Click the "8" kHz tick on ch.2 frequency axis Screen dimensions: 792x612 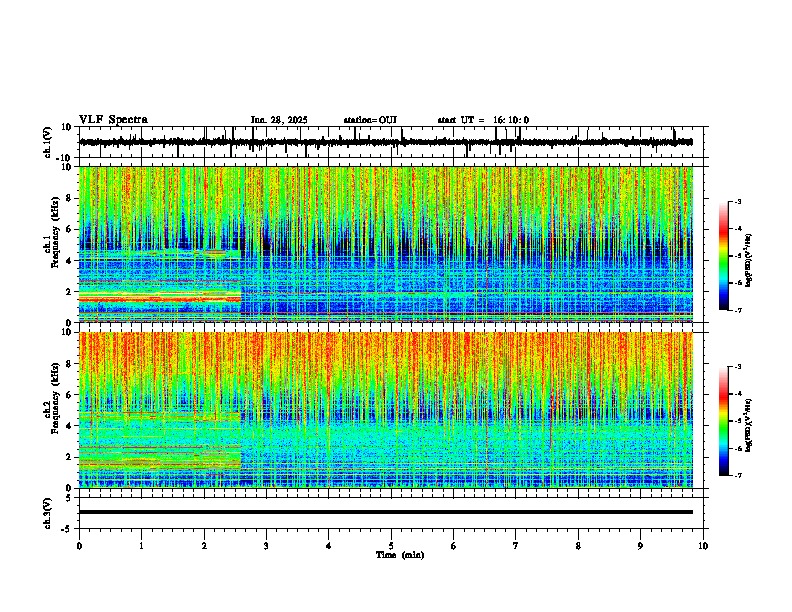pyautogui.click(x=69, y=364)
